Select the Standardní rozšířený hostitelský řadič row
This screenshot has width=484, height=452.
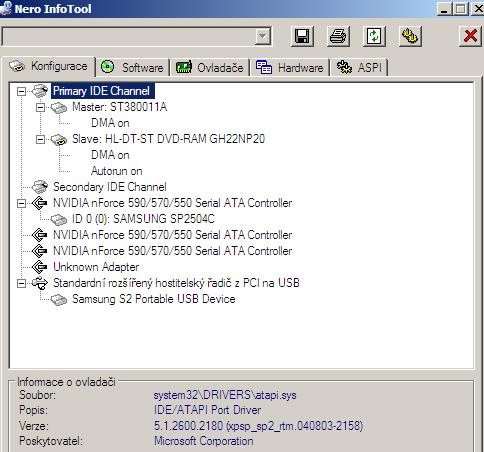[x=176, y=283]
